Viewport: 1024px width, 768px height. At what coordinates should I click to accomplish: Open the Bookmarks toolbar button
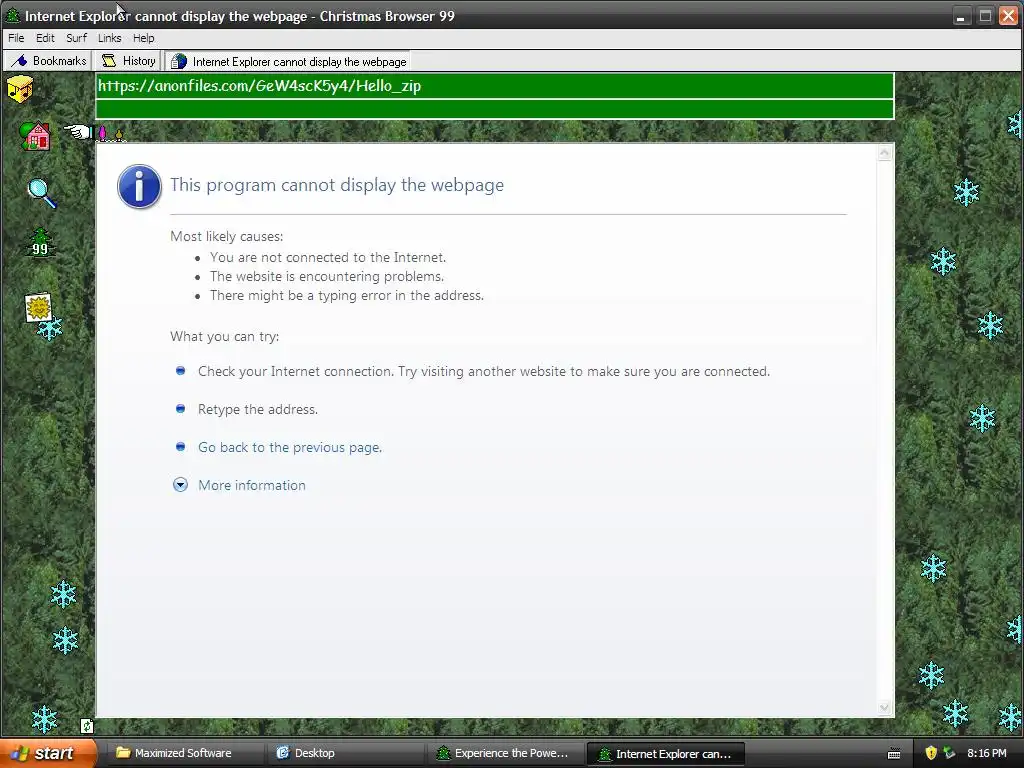tap(48, 61)
